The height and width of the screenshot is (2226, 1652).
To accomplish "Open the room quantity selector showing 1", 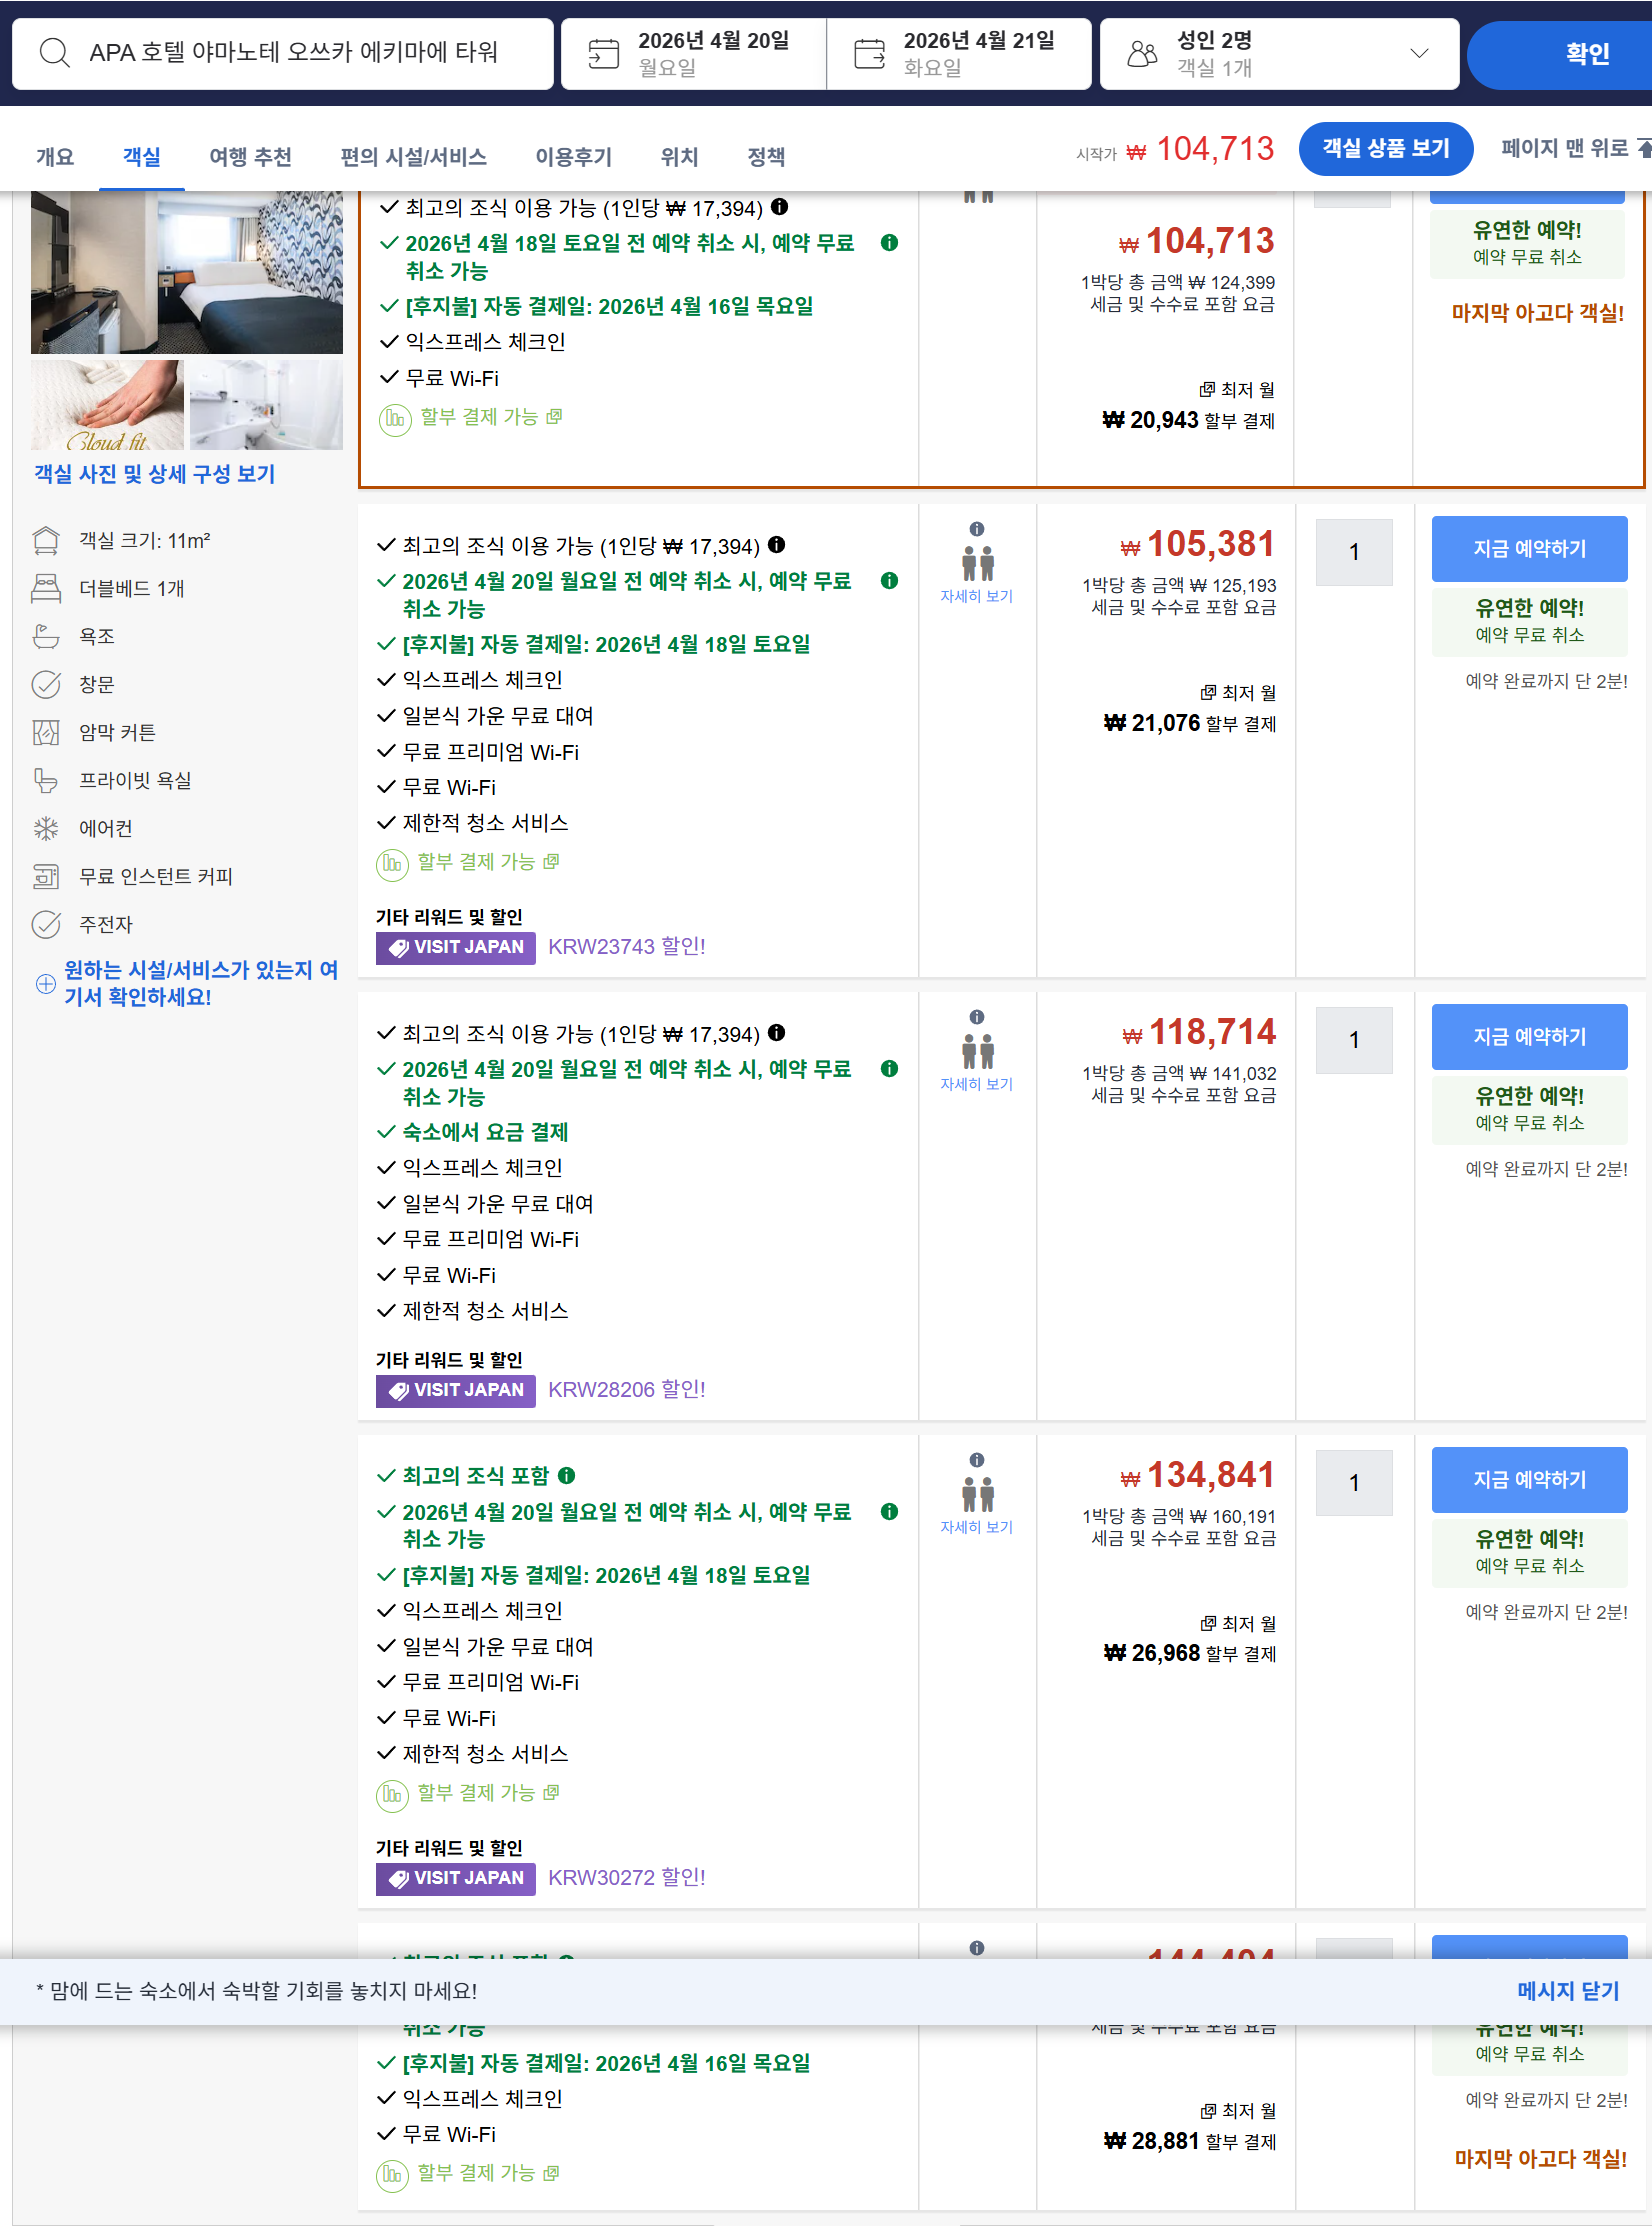I will pyautogui.click(x=1353, y=551).
